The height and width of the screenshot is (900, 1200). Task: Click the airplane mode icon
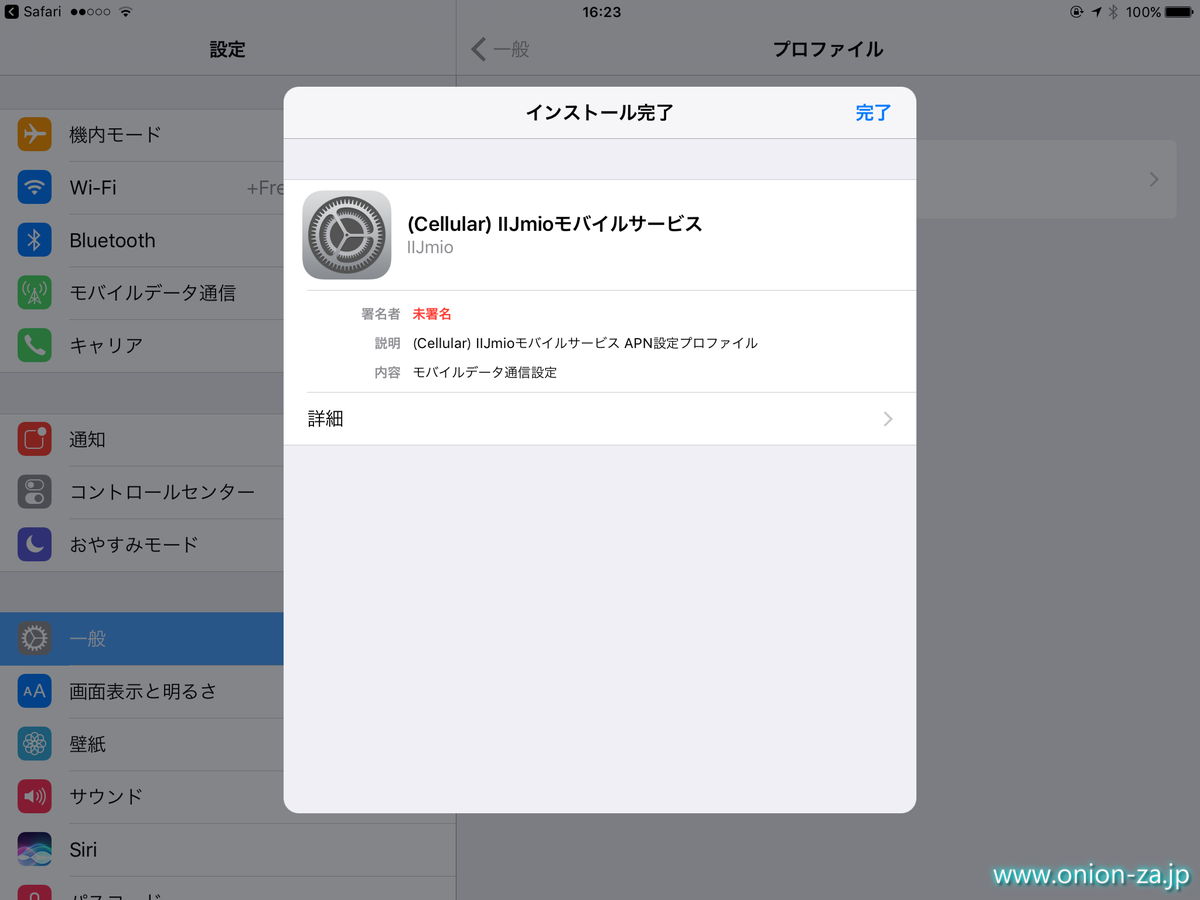[34, 134]
